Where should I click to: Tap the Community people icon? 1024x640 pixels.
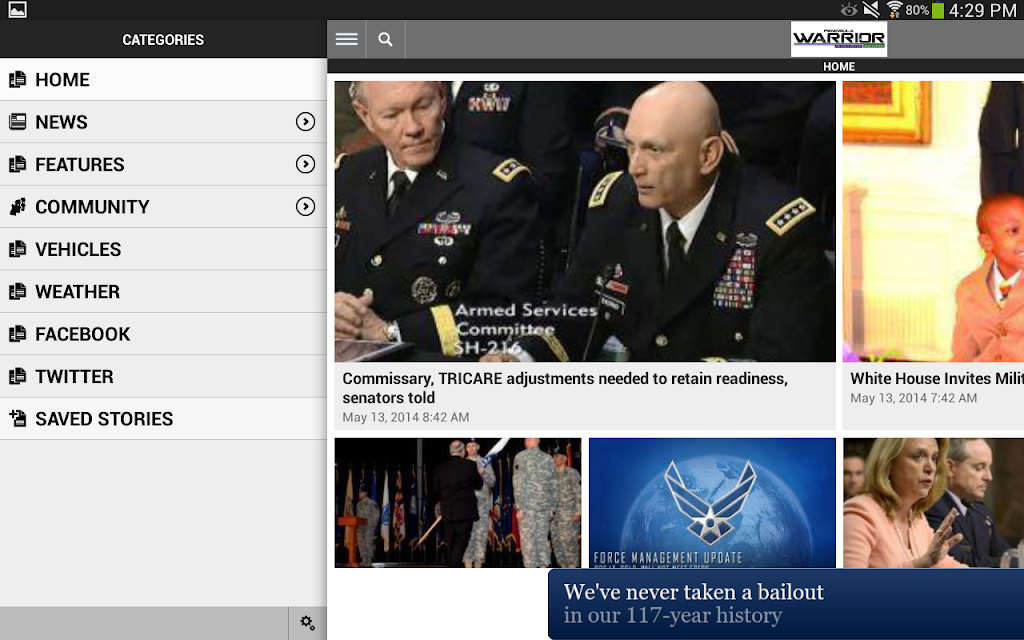(18, 206)
